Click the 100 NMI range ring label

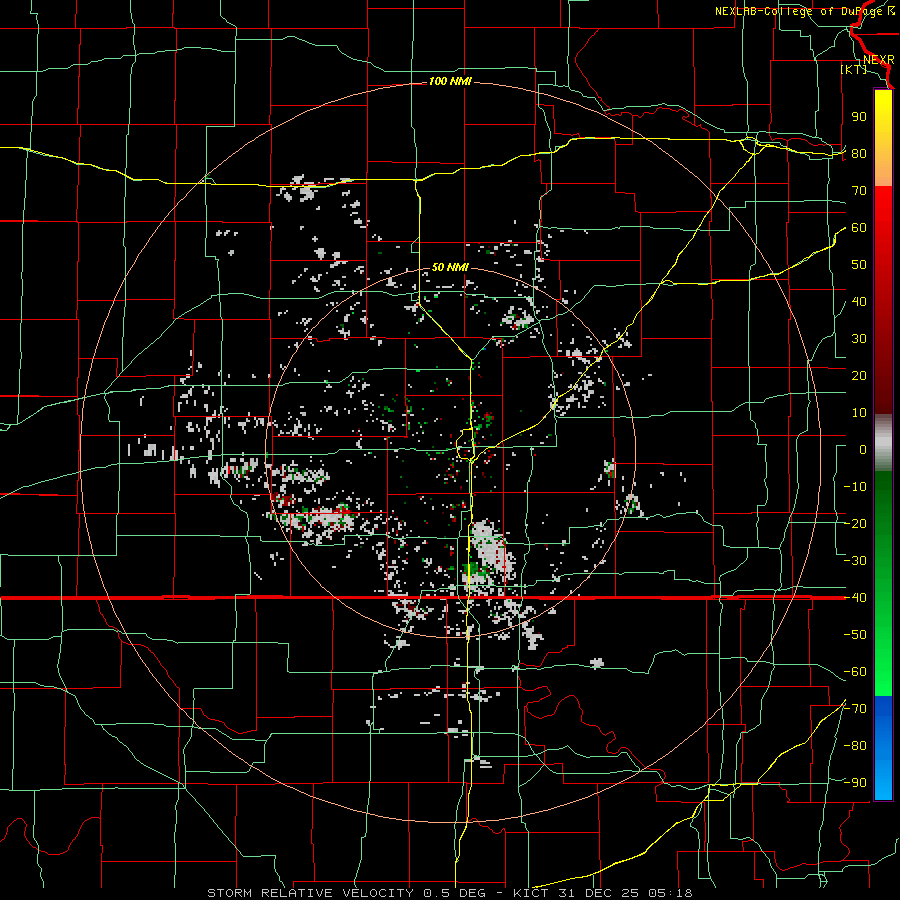[x=450, y=82]
